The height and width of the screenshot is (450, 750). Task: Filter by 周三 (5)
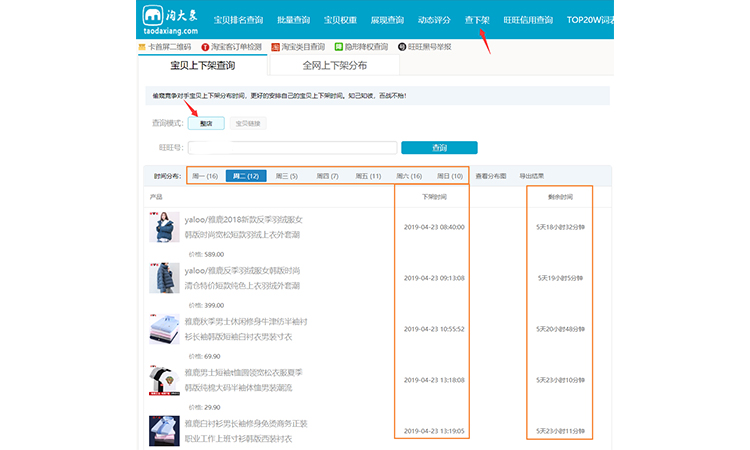pos(287,176)
